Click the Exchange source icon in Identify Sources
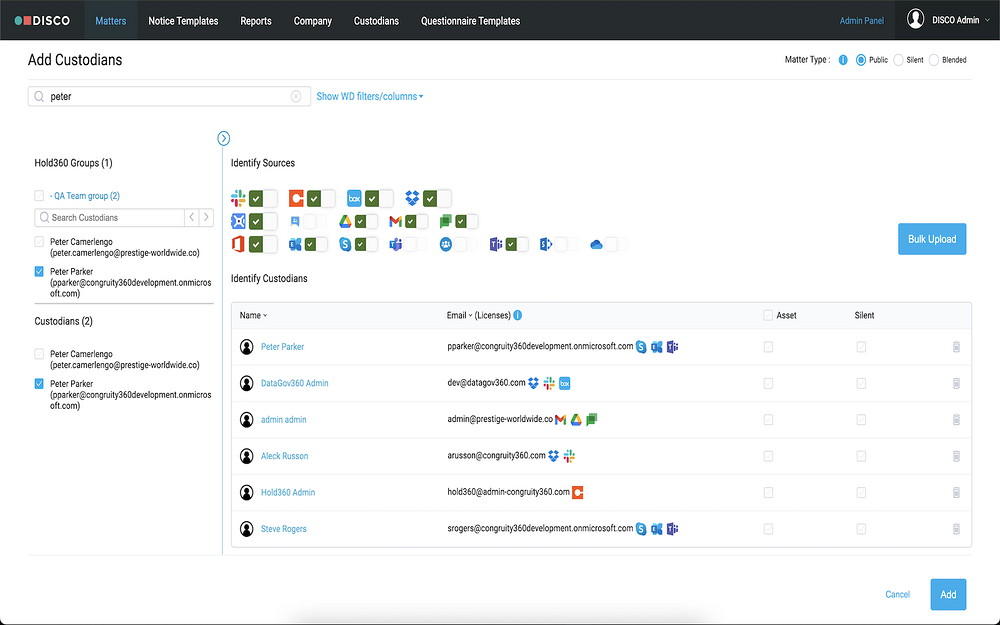This screenshot has width=1000, height=625. [295, 244]
